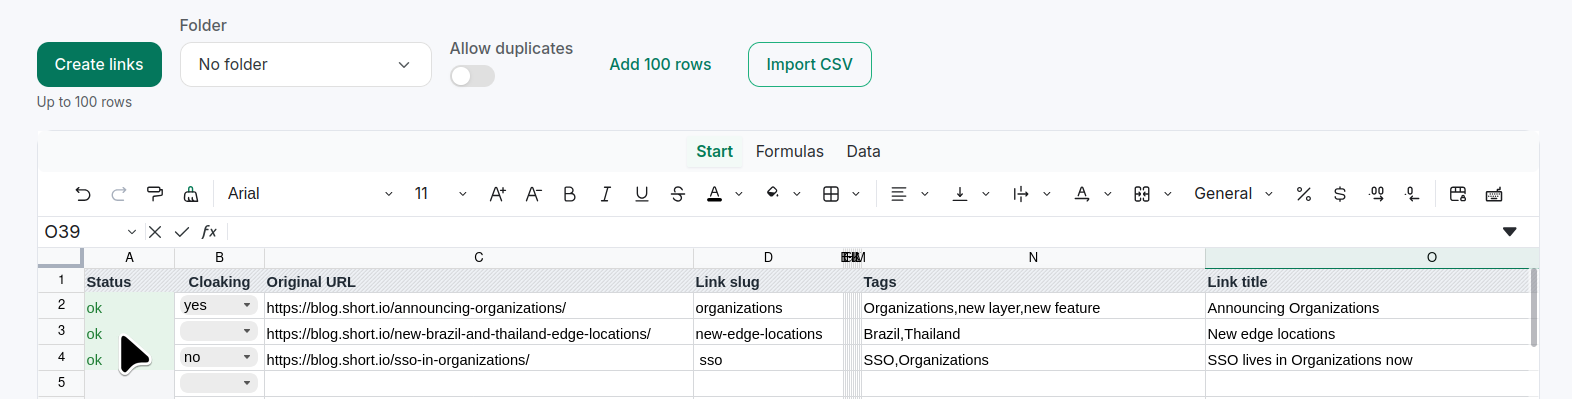Click the percent format icon
The width and height of the screenshot is (1572, 399).
tap(1303, 194)
